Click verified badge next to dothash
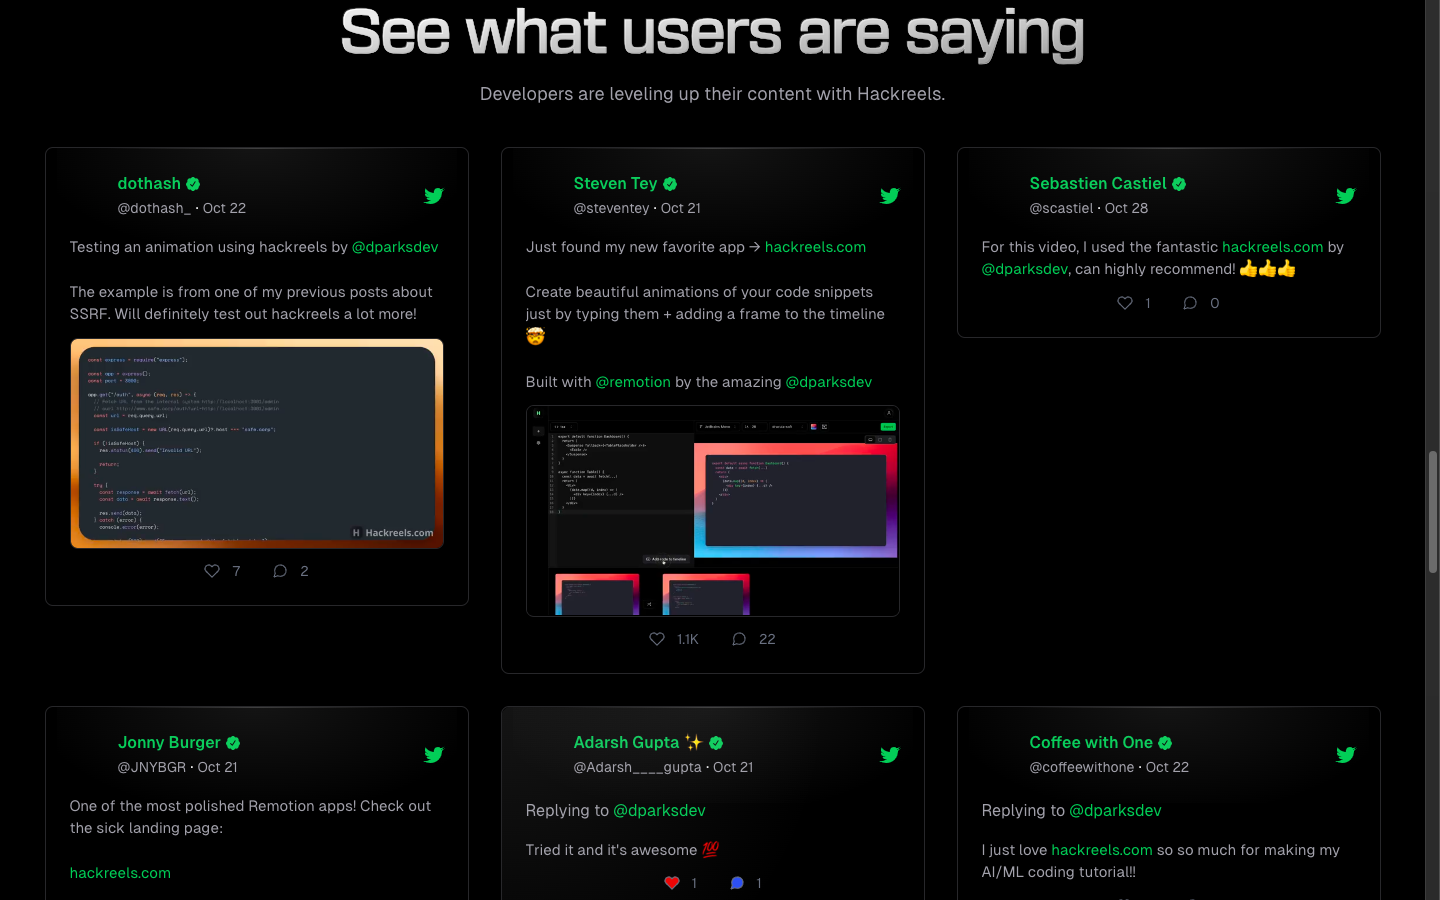This screenshot has height=900, width=1440. (x=193, y=184)
